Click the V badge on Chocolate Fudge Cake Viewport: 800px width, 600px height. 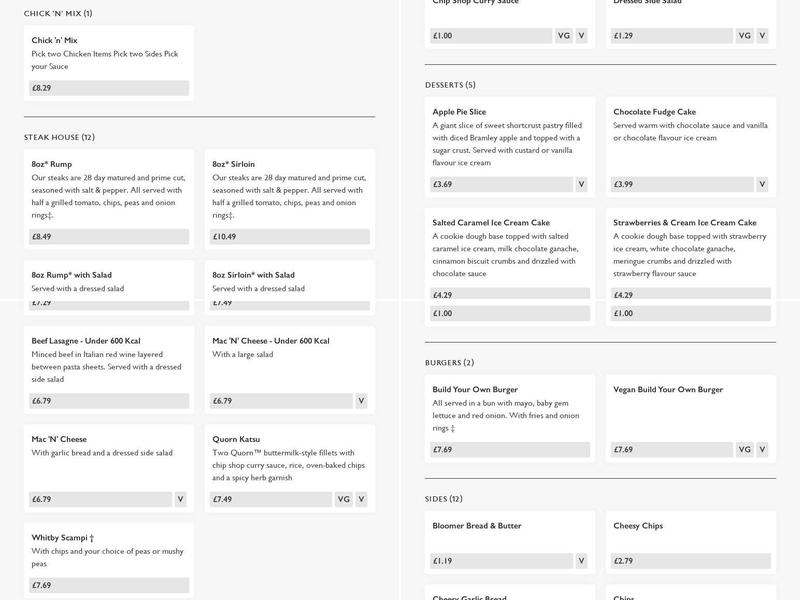[762, 184]
